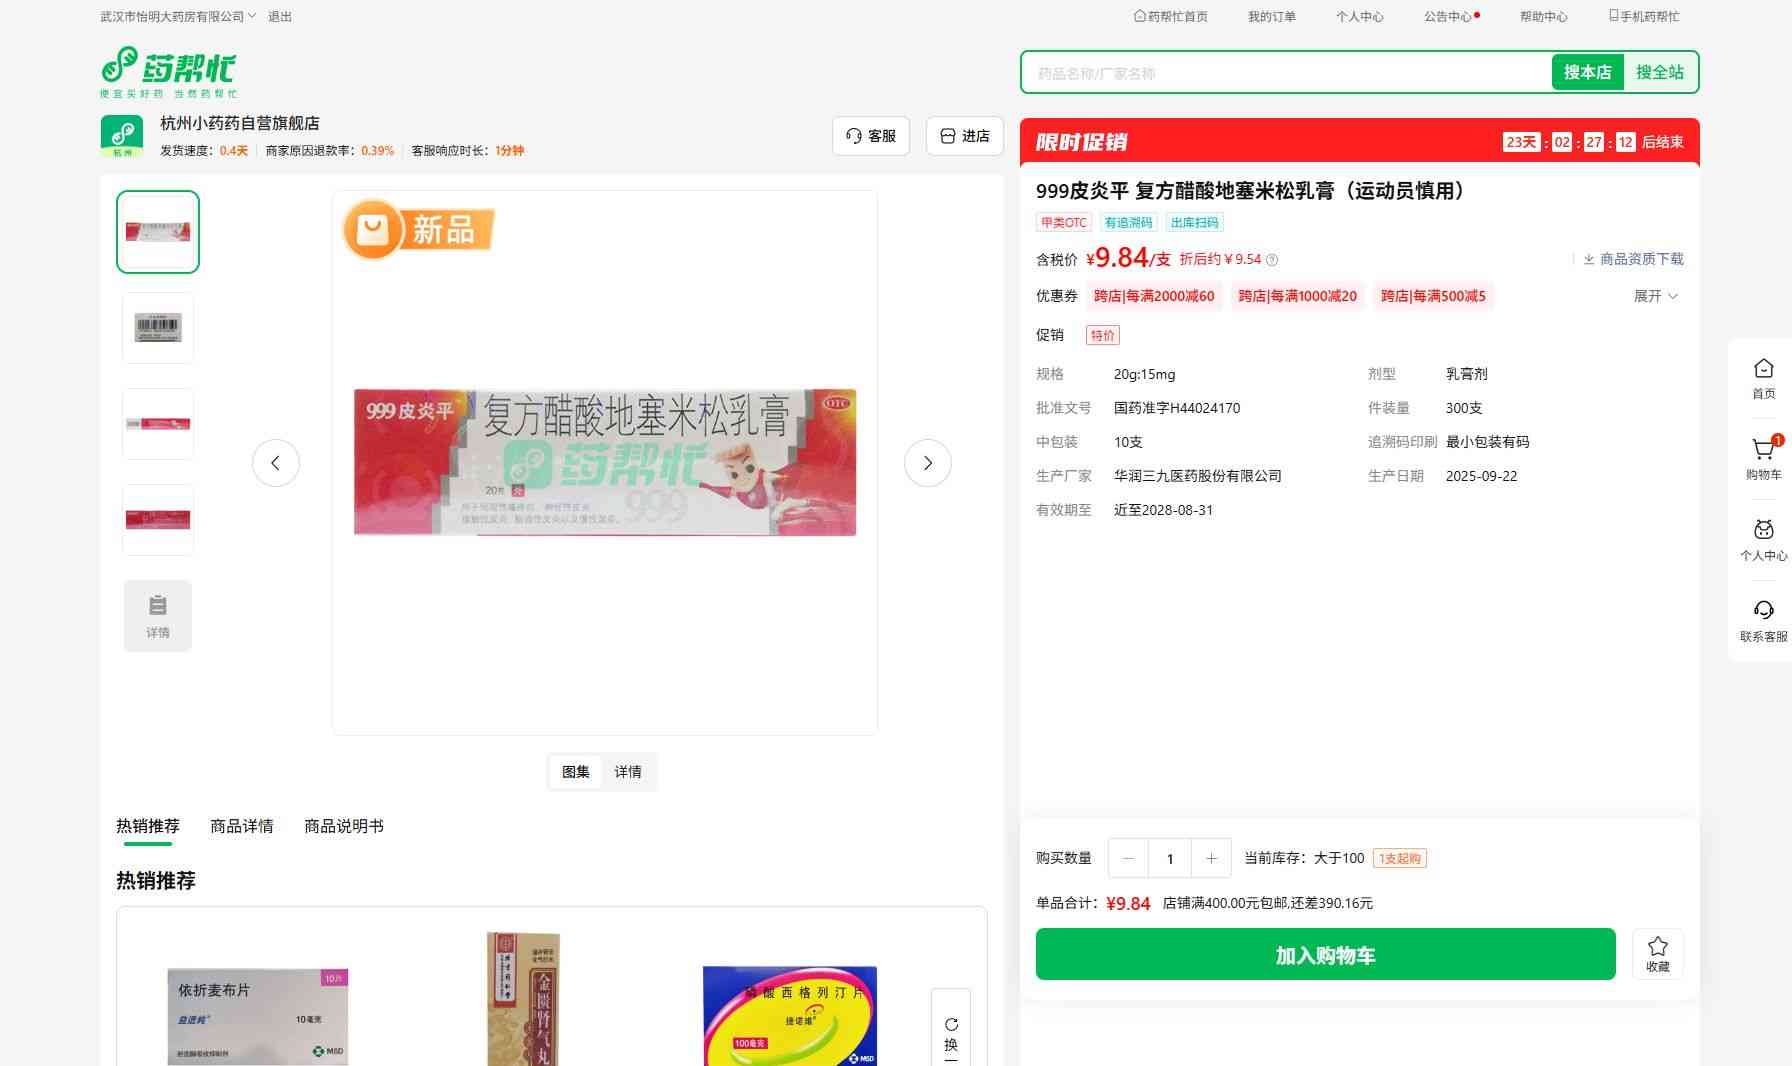Screen dimensions: 1792x1066
Task: Click the drug name search field
Action: coord(1285,73)
